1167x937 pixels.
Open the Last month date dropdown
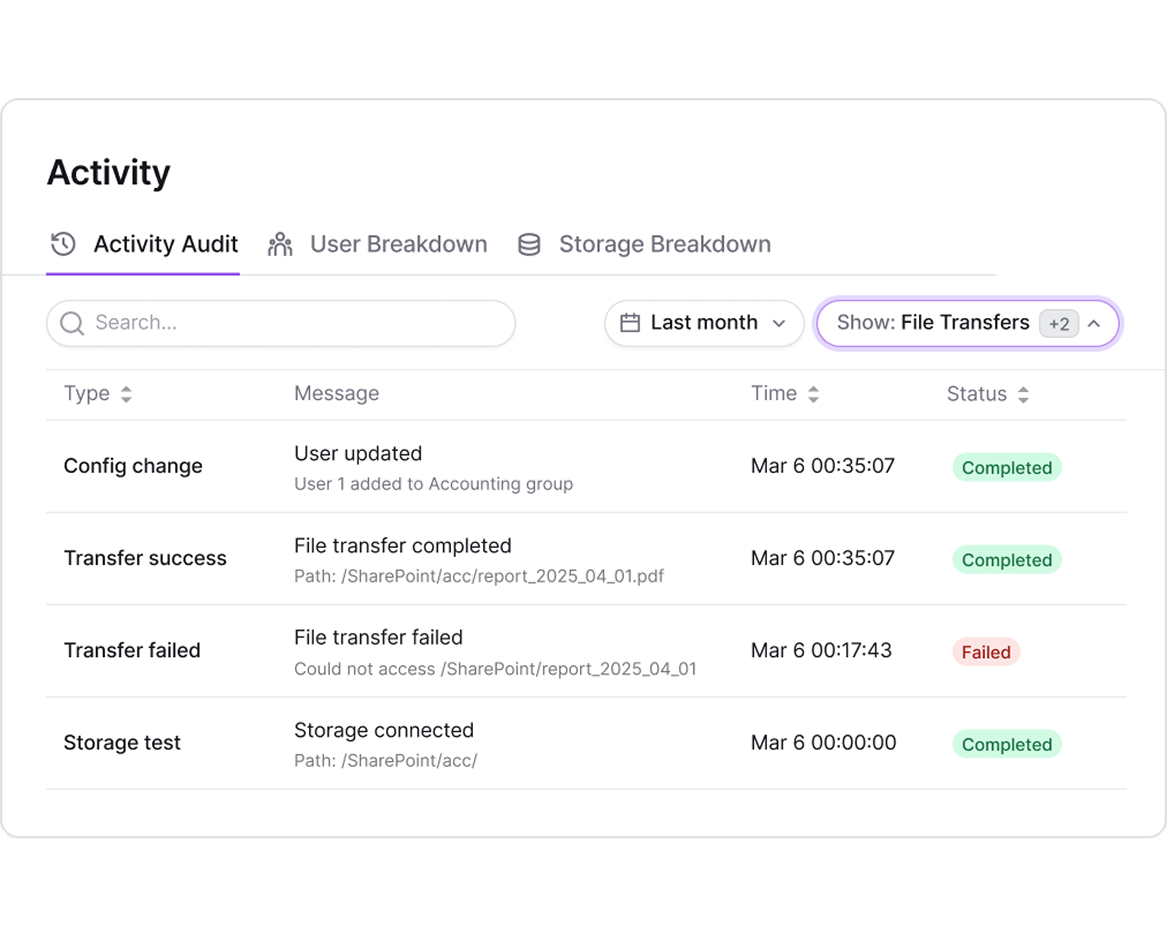pos(704,323)
